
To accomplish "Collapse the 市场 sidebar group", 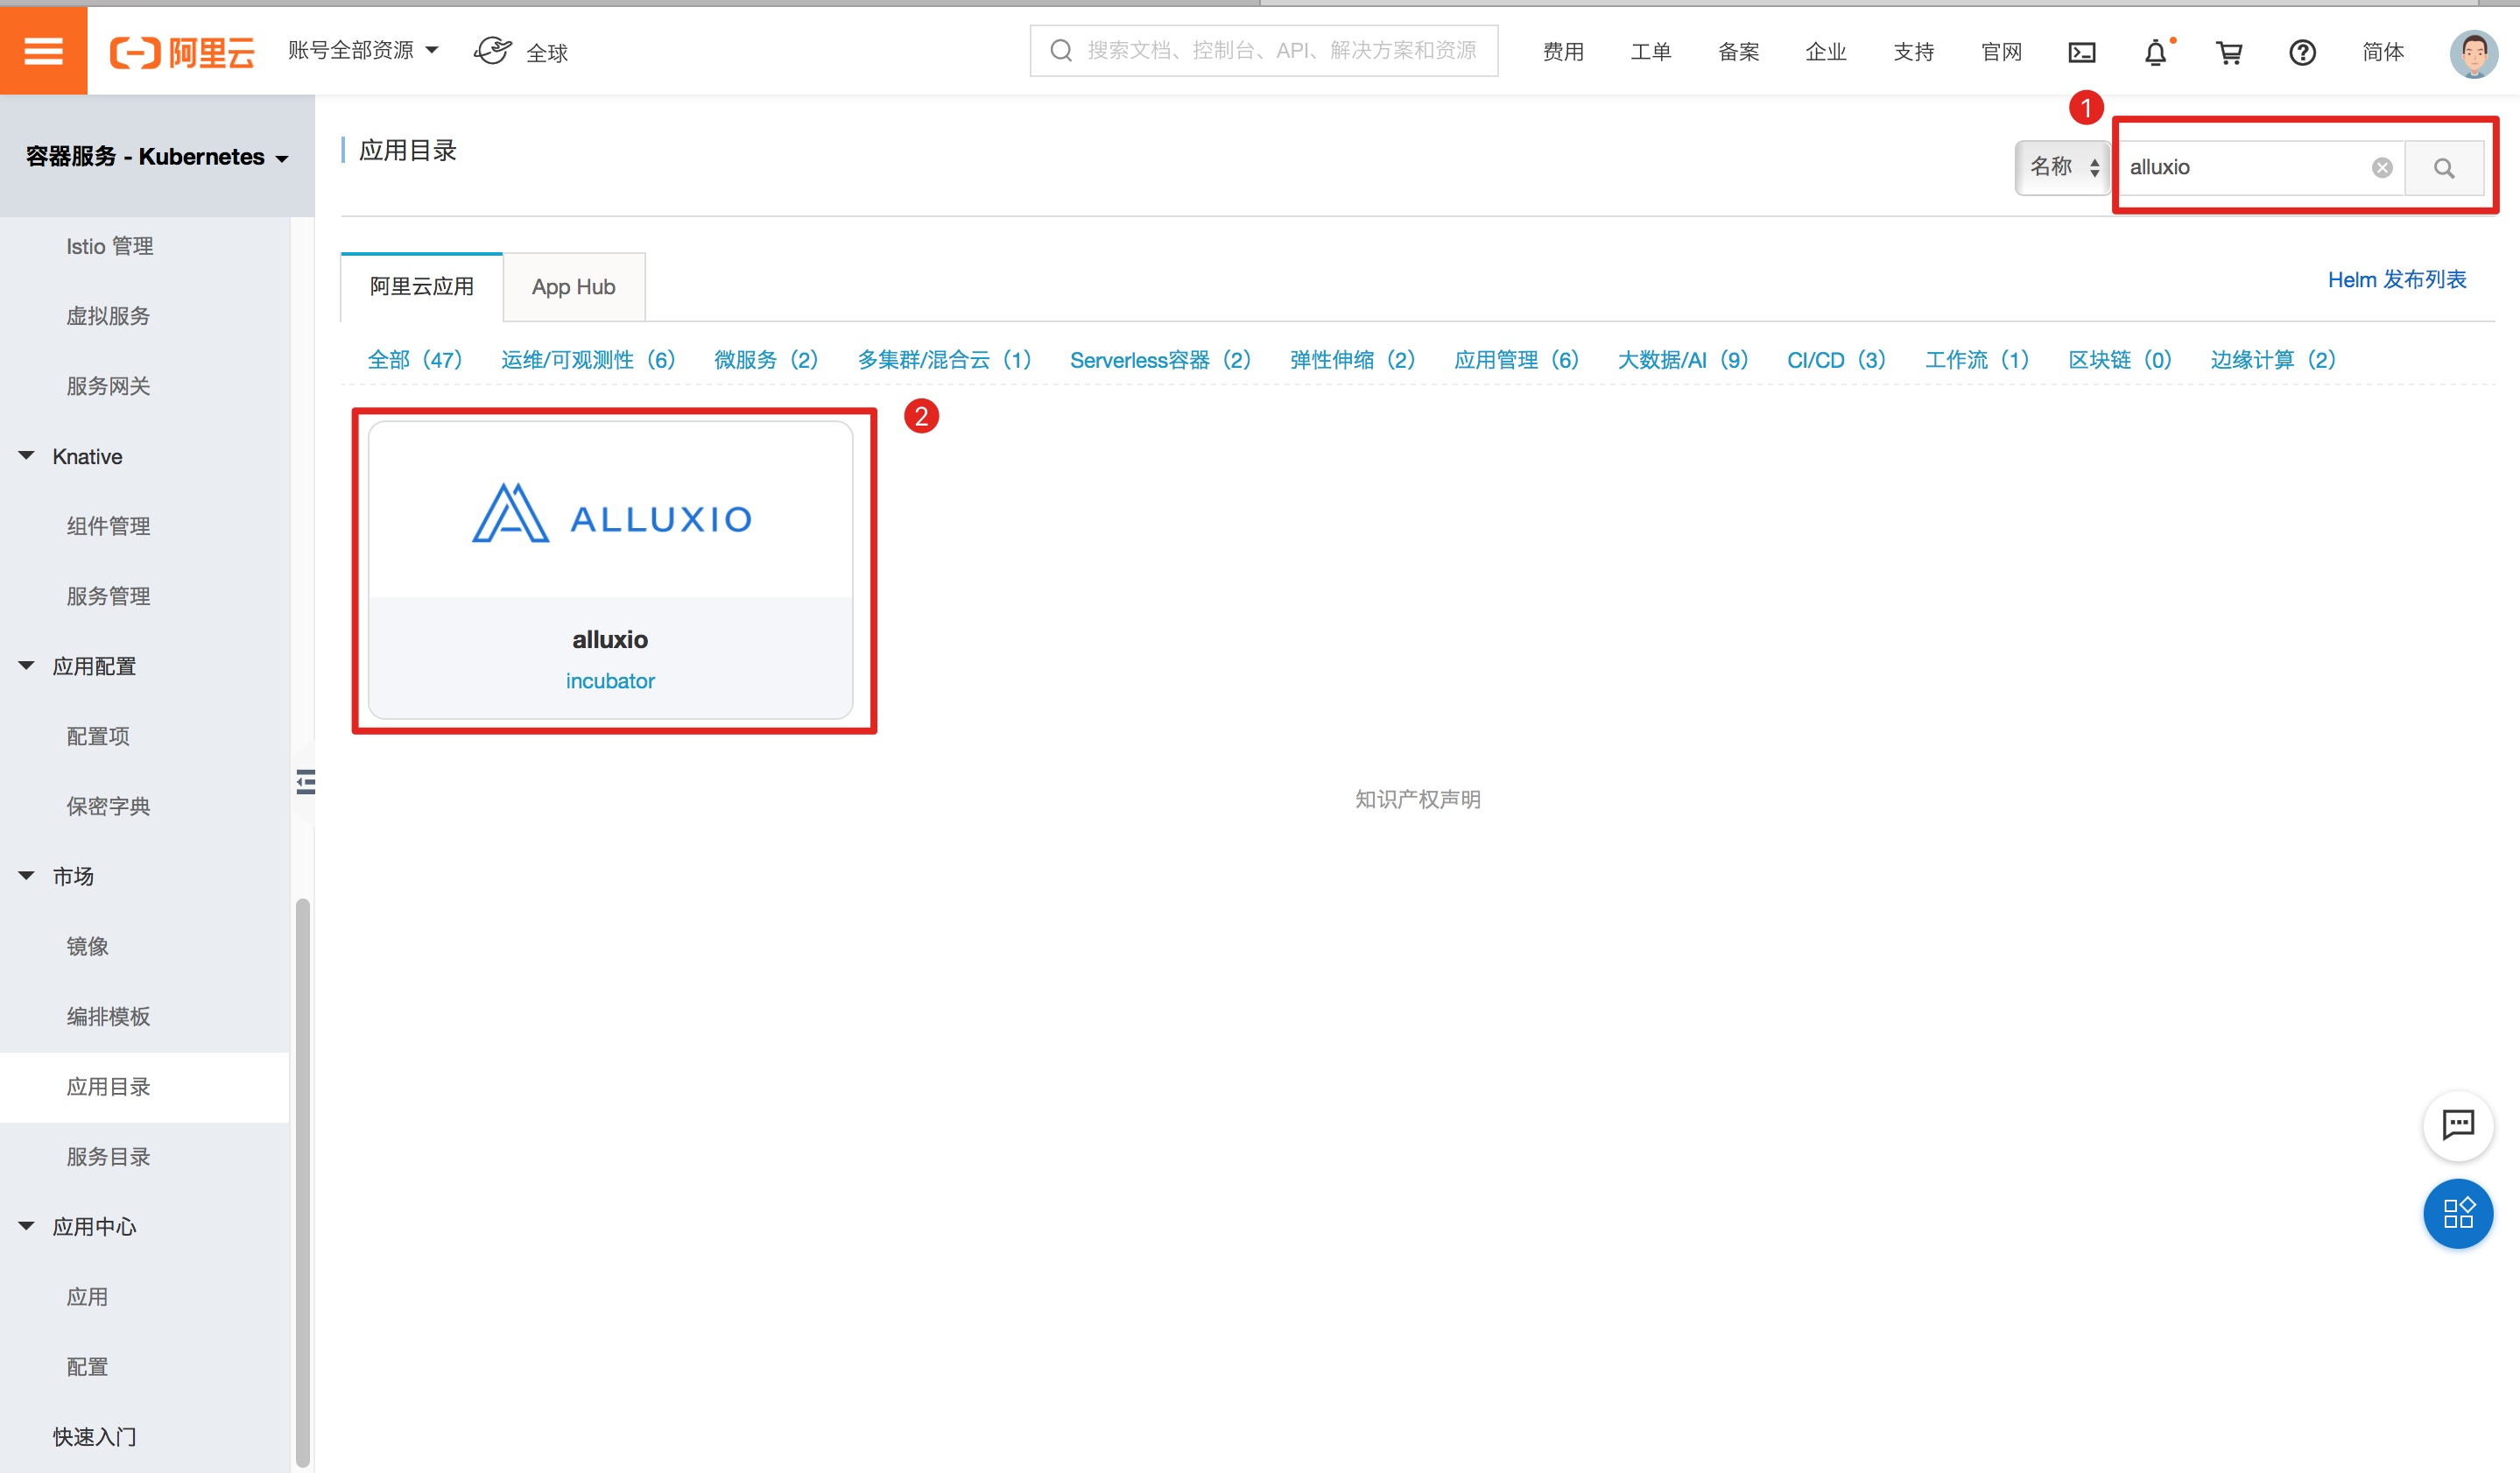I will [x=26, y=876].
